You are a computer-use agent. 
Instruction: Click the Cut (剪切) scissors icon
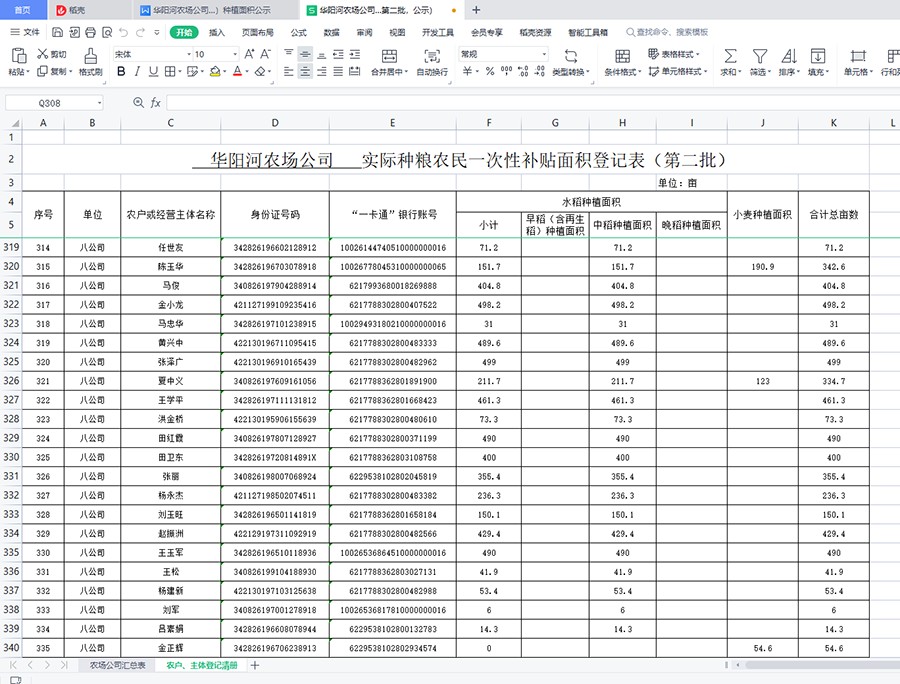43,54
